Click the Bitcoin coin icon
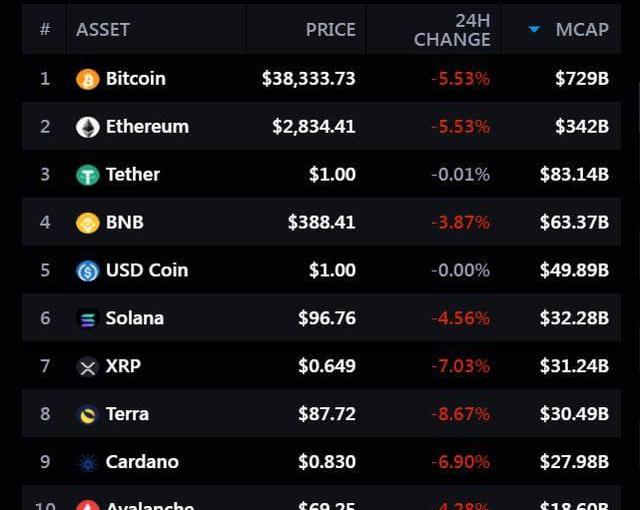Screen dimensions: 640x510 (x=88, y=79)
